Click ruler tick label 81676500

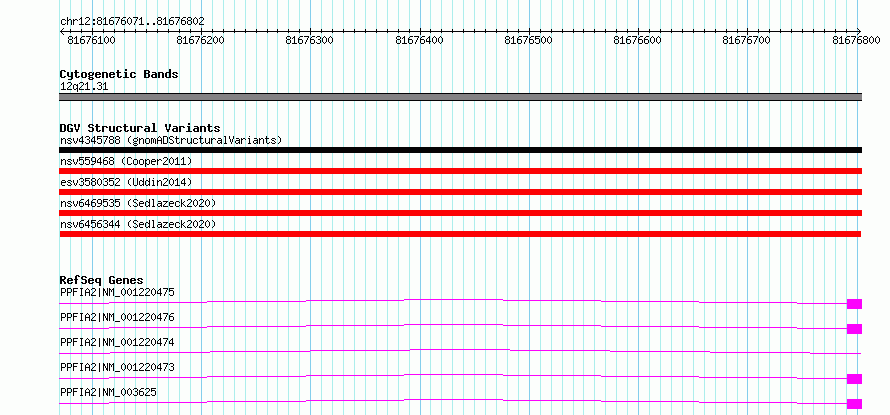point(528,40)
